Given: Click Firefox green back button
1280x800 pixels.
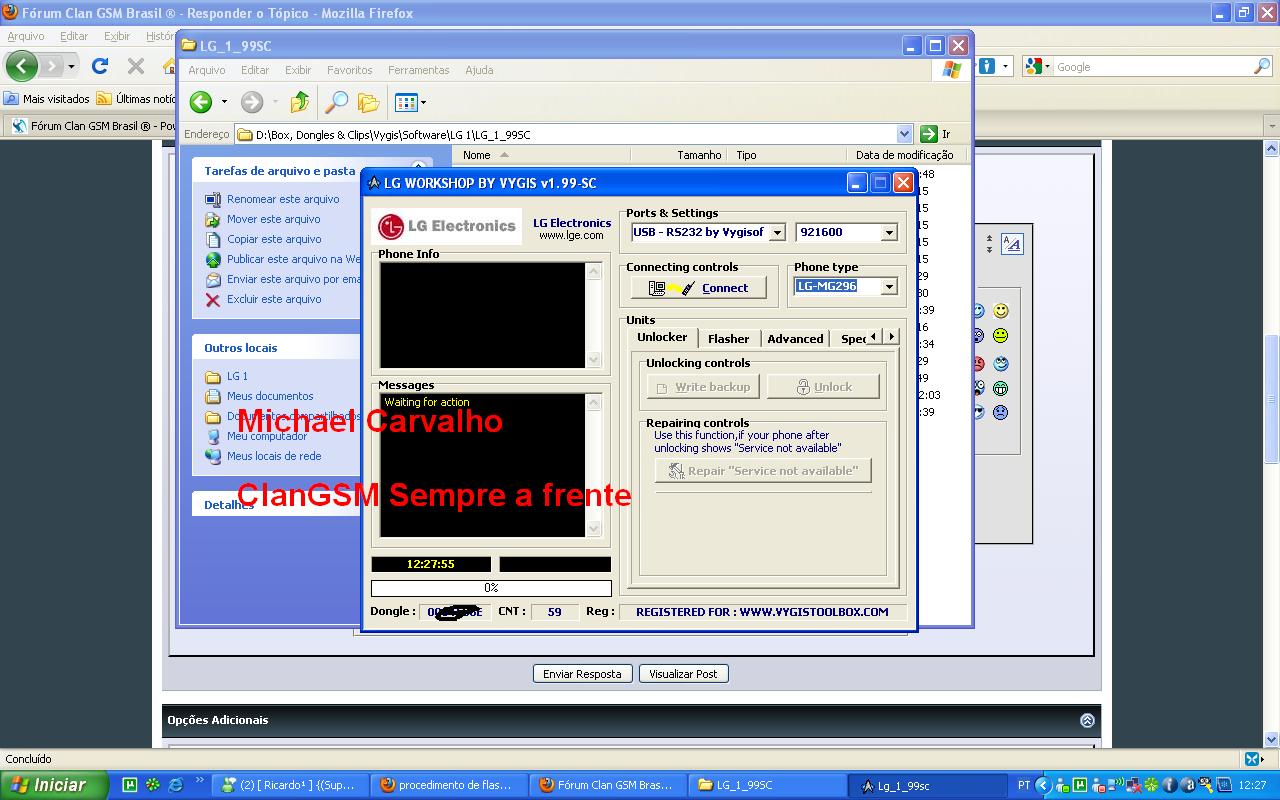Looking at the screenshot, I should (x=22, y=67).
